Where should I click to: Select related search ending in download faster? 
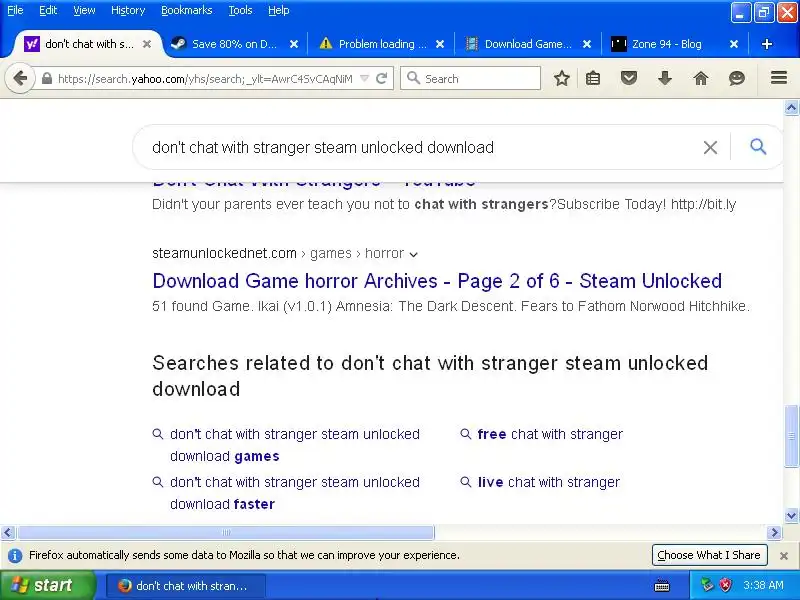tap(295, 493)
